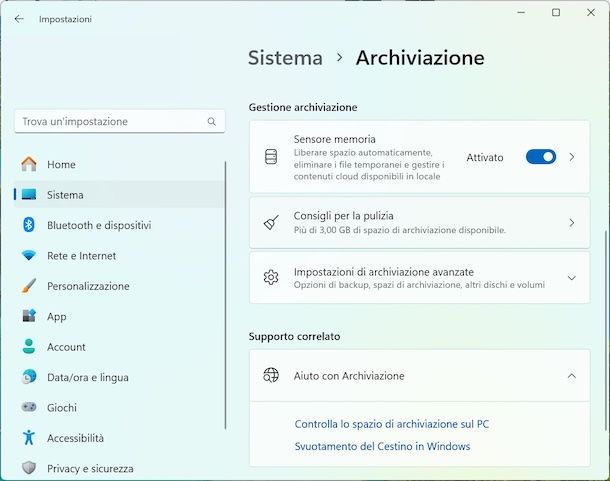Click the Accessibilità figure icon
This screenshot has width=610, height=481.
tap(29, 438)
